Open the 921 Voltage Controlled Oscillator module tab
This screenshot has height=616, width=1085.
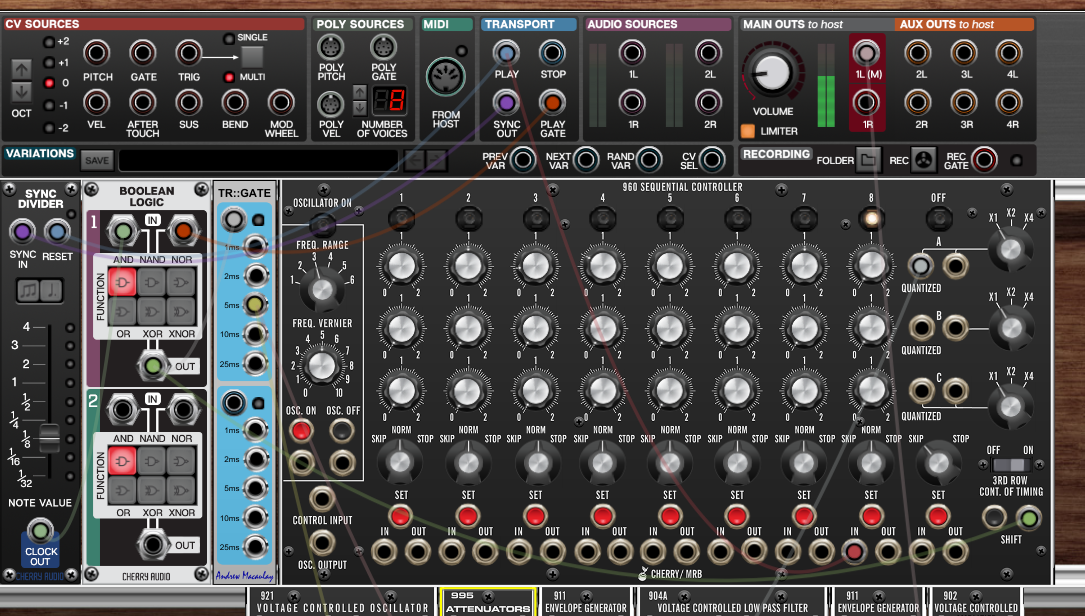coord(342,602)
